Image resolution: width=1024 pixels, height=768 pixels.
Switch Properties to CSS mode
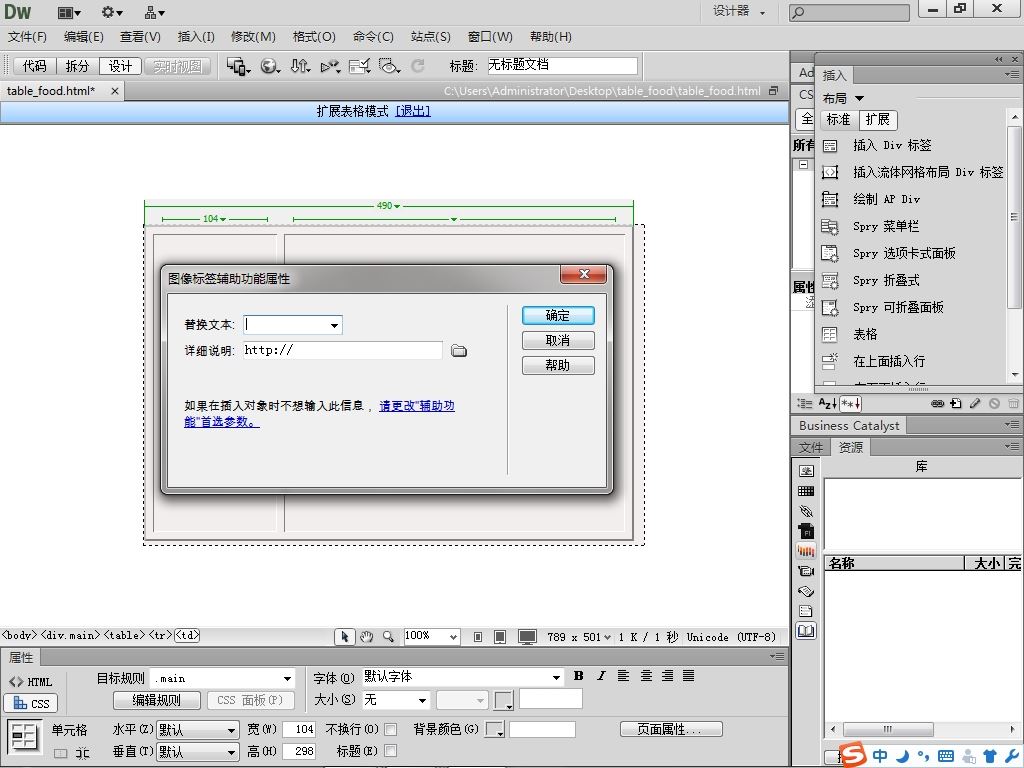31,703
